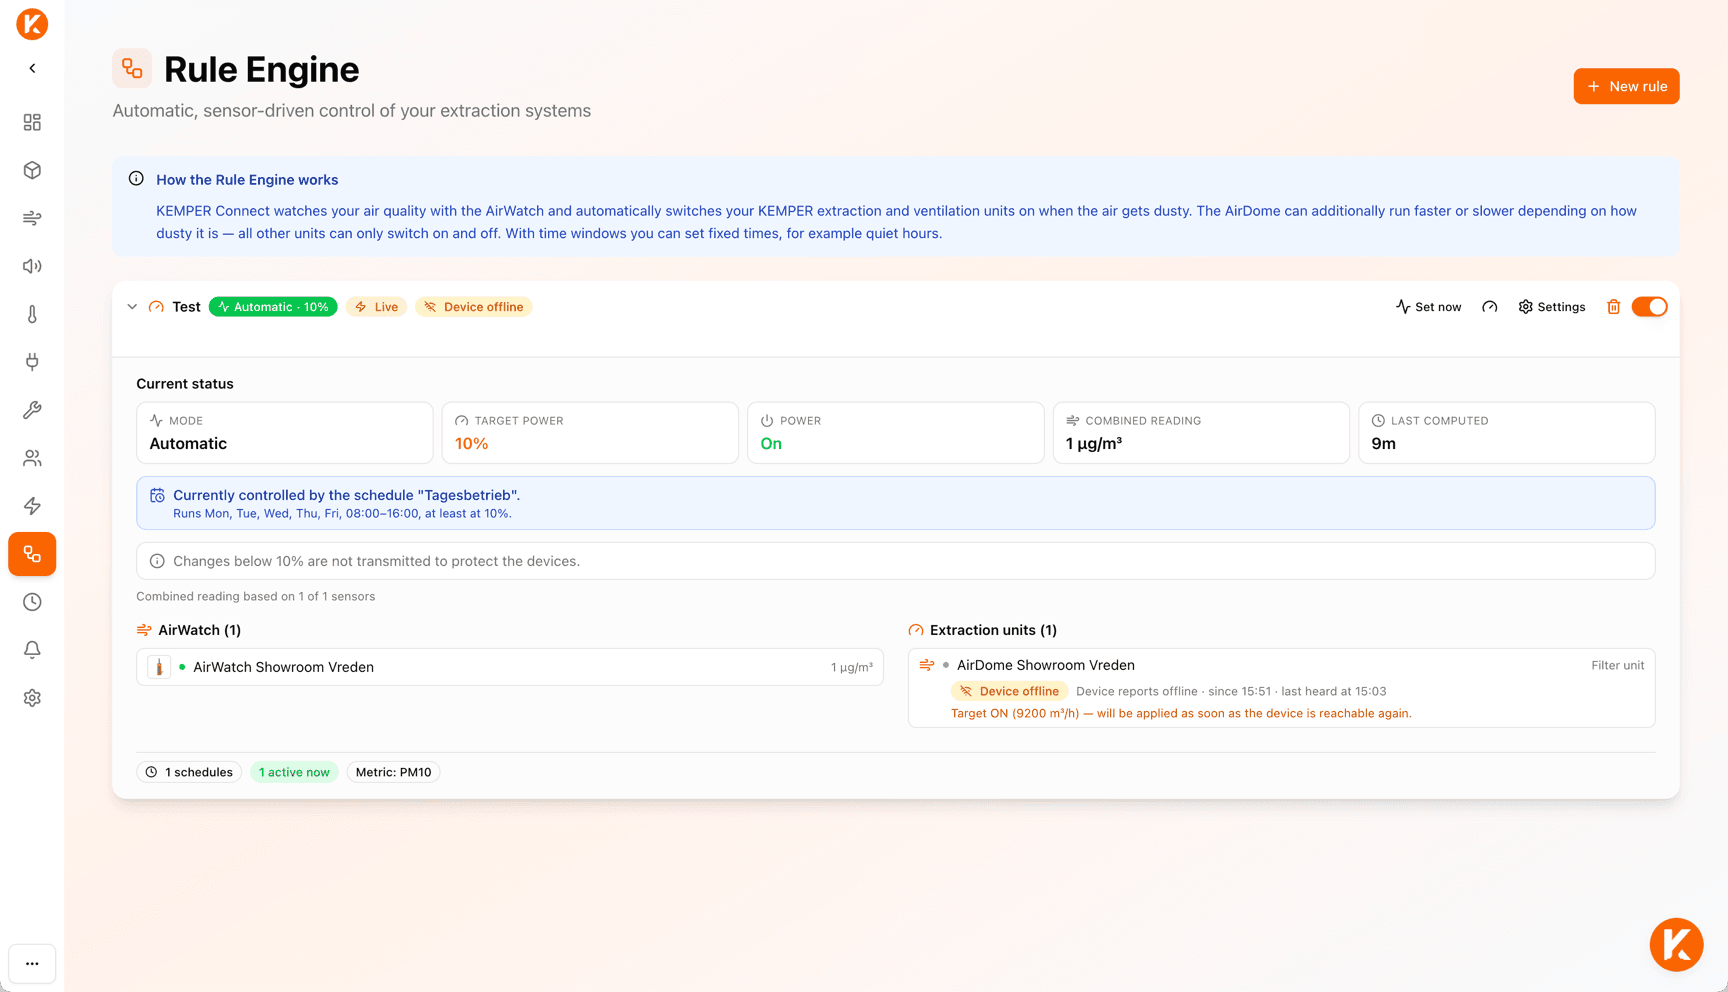The height and width of the screenshot is (992, 1728).
Task: Click the Last Computed 9m value
Action: [1383, 444]
